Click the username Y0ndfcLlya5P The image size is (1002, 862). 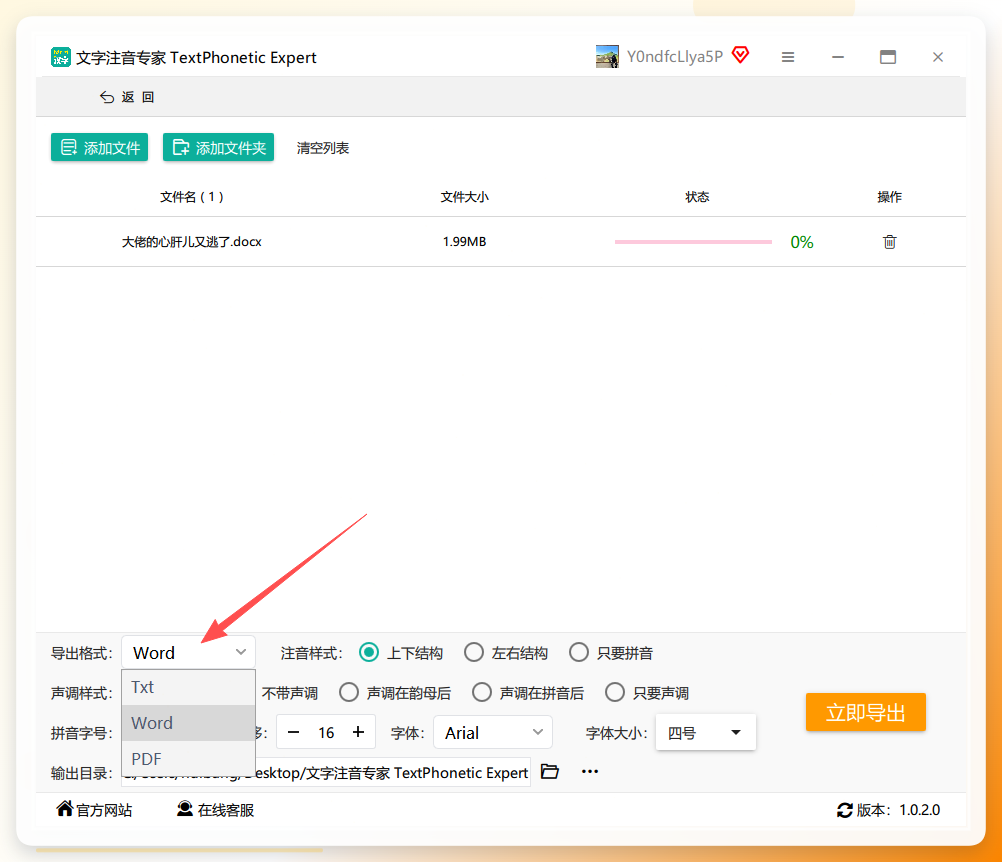click(x=675, y=57)
